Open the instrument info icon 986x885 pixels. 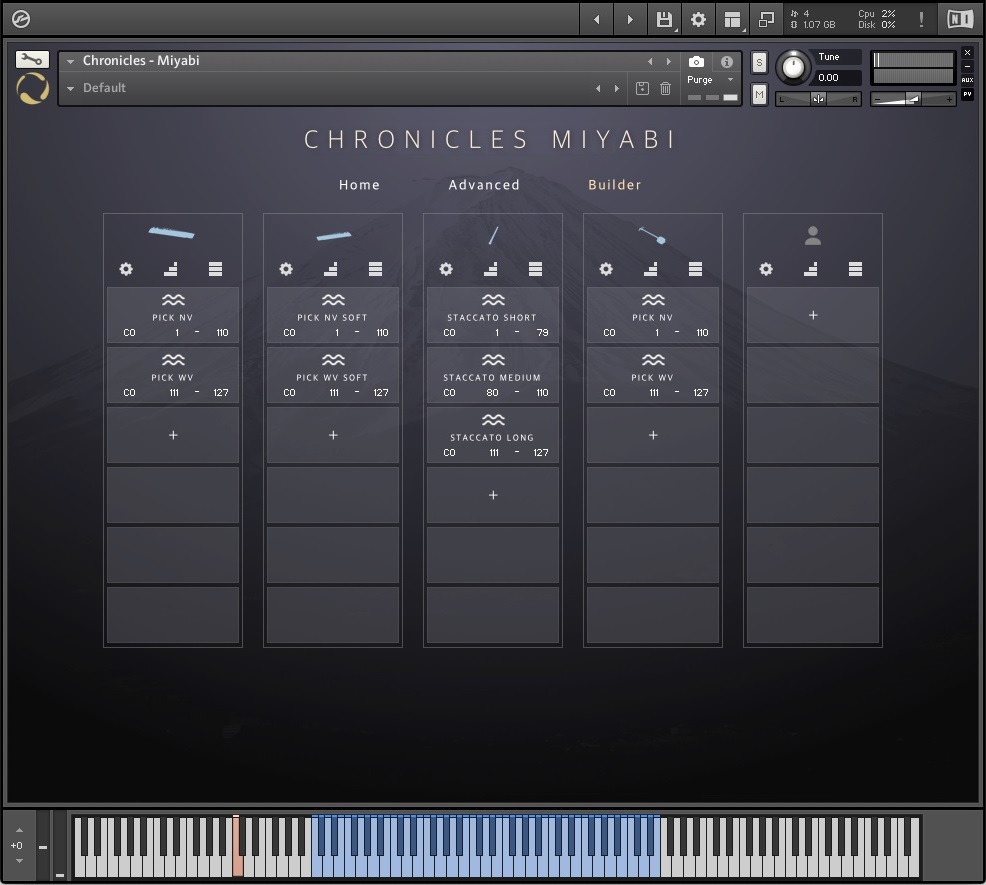coord(727,62)
